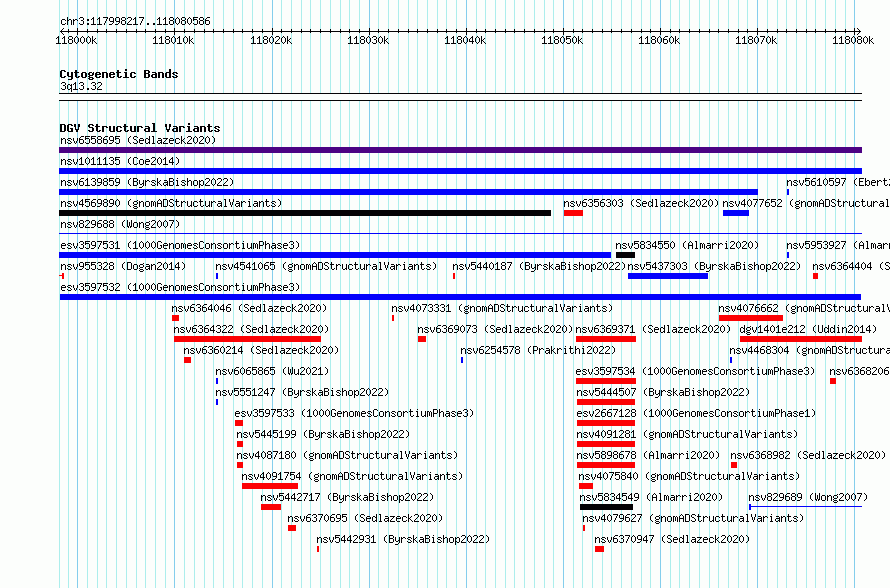Open nsv829689 (Wong2007) variant
The width and height of the screenshot is (890, 588).
[x=808, y=497]
